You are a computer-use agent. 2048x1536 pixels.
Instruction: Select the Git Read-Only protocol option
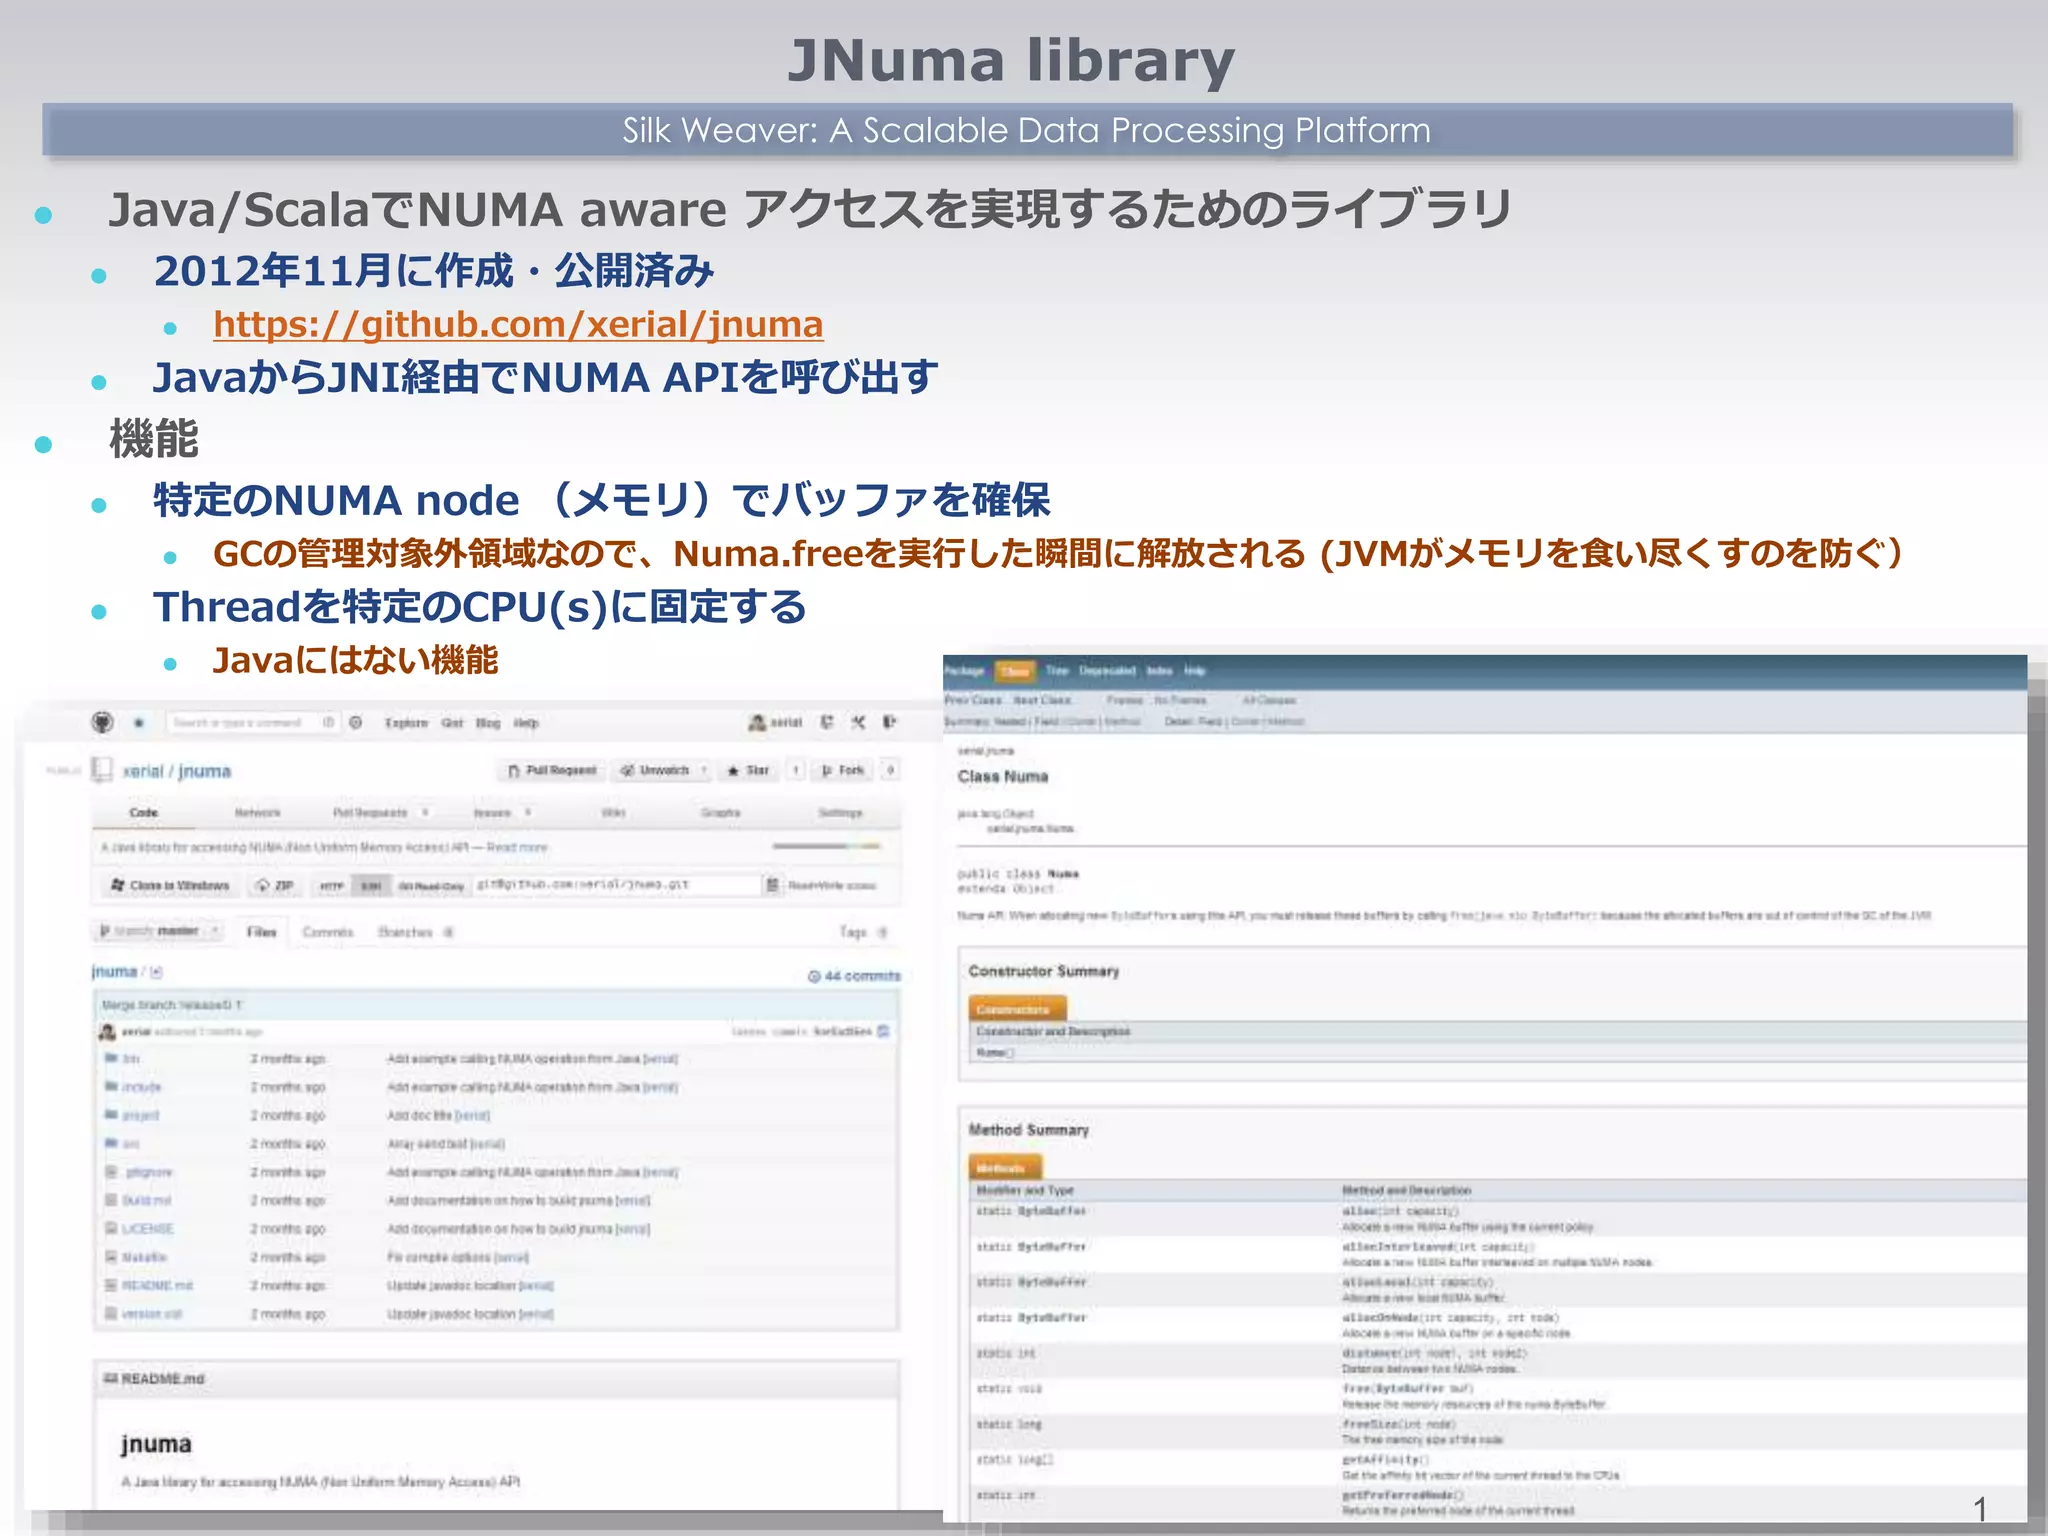click(x=431, y=886)
